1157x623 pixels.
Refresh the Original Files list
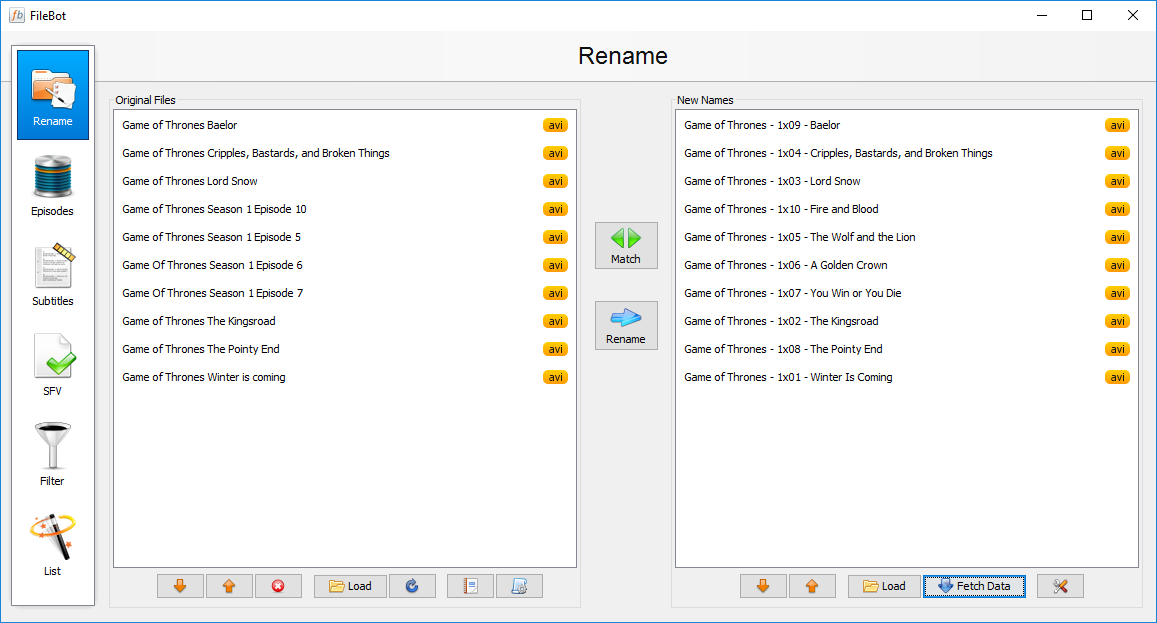[x=412, y=586]
